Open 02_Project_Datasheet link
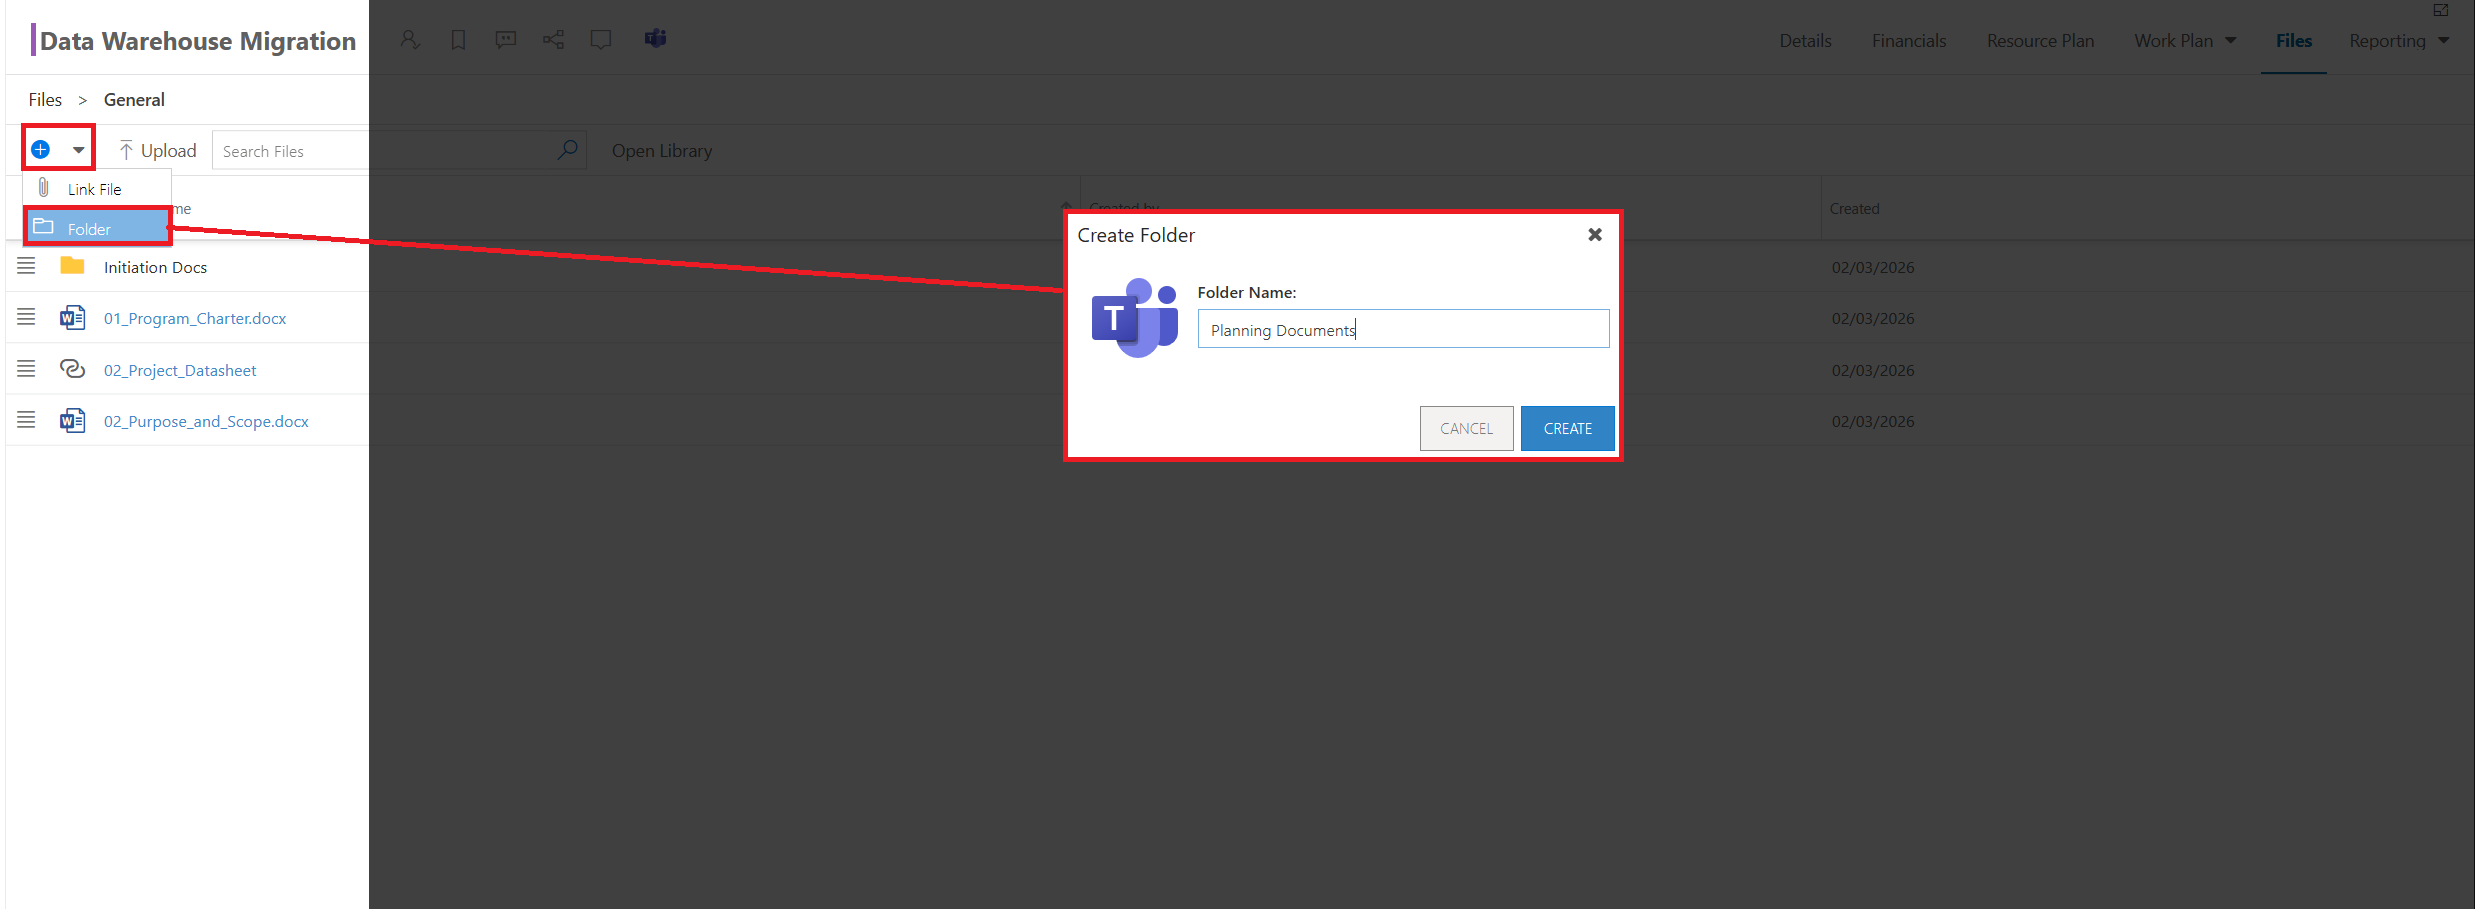Image resolution: width=2475 pixels, height=909 pixels. (x=180, y=371)
